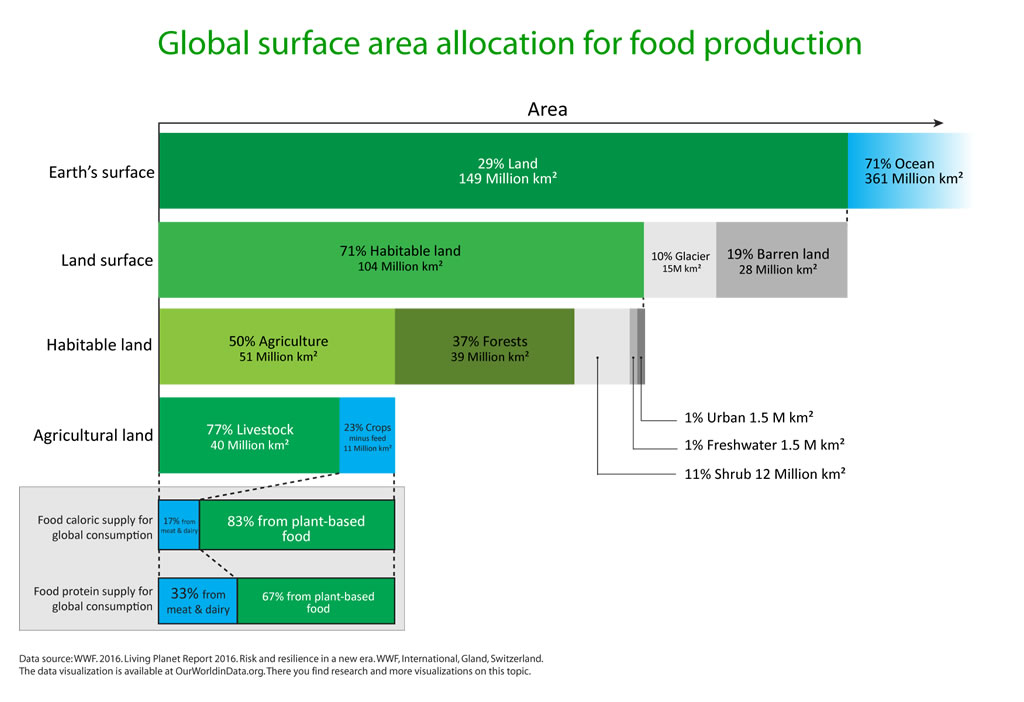Click the 'Agricultural land' row label
1024x702 pixels.
93,436
